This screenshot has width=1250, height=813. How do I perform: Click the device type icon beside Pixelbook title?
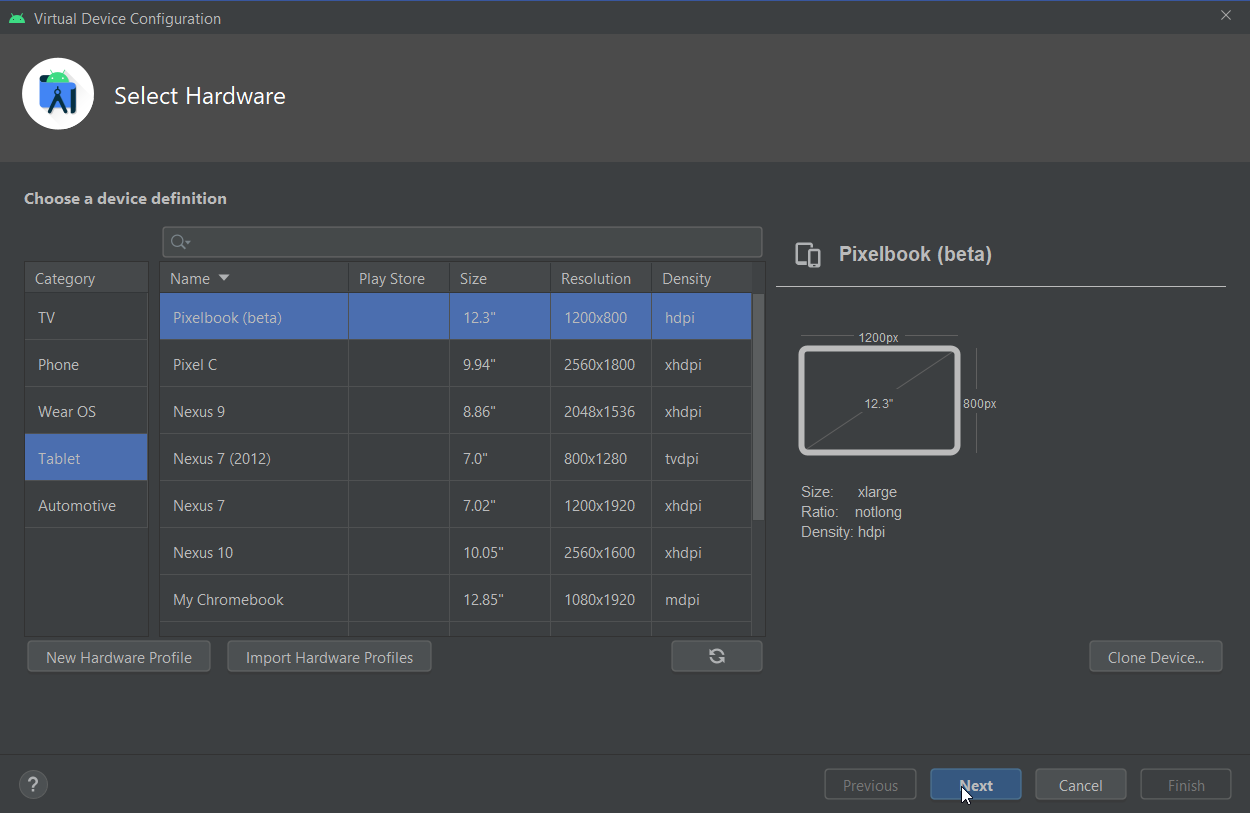(808, 255)
